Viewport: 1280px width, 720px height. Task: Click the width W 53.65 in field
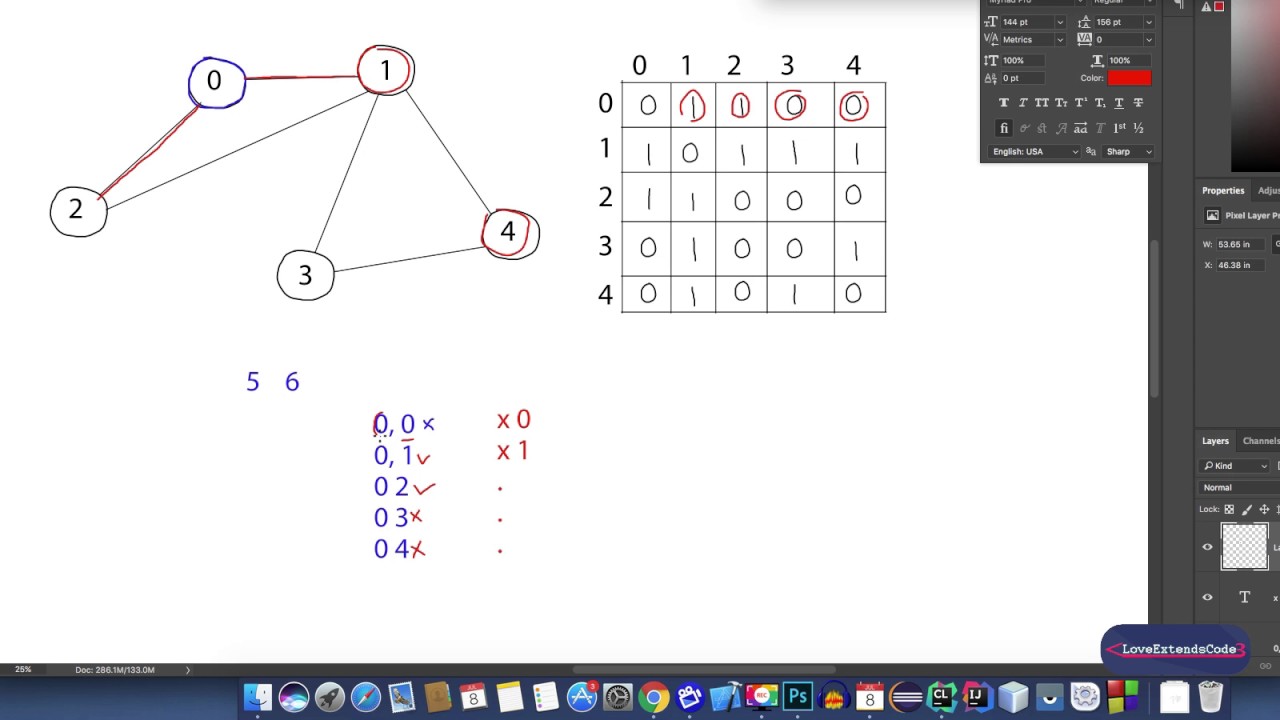(x=1240, y=245)
